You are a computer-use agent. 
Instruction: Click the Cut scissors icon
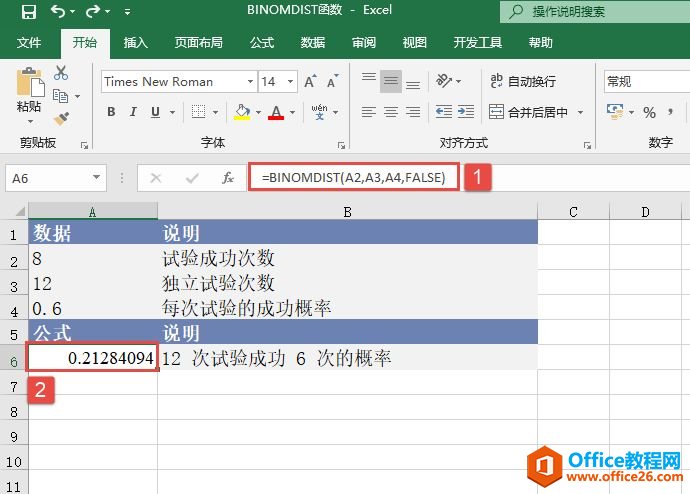pos(61,73)
